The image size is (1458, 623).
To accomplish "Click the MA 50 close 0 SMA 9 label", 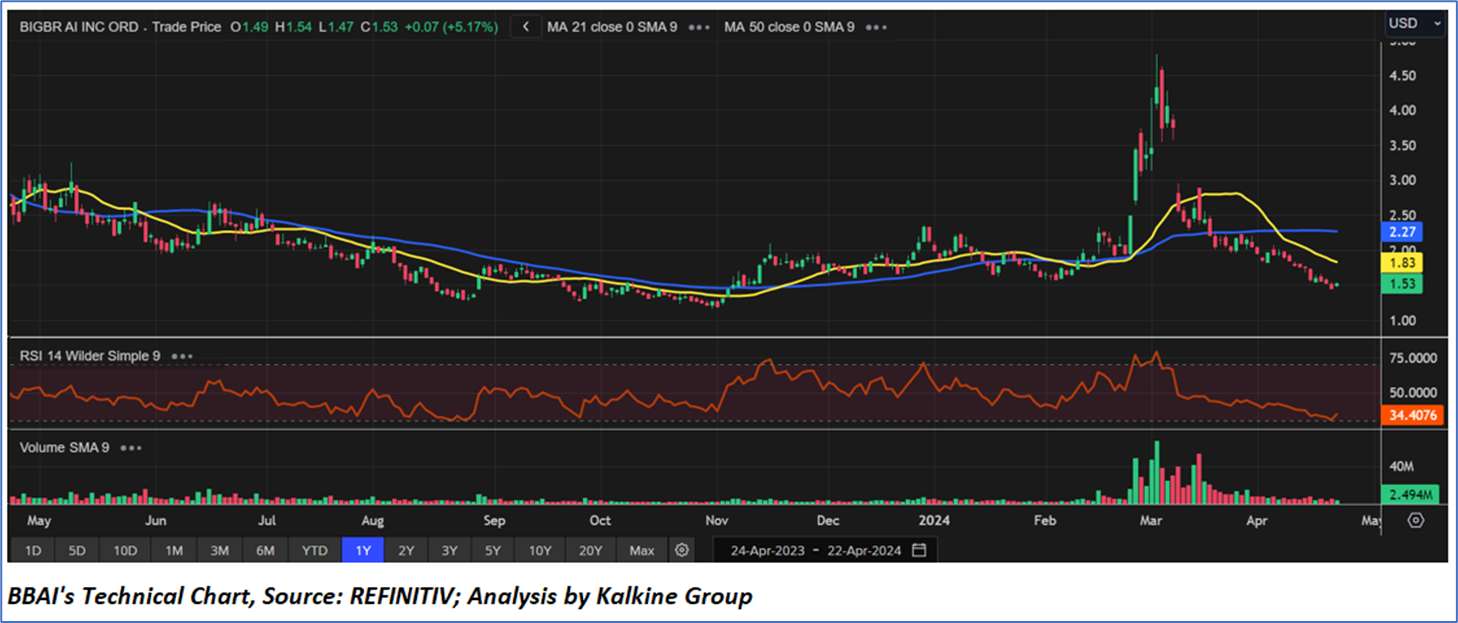I will [x=789, y=28].
